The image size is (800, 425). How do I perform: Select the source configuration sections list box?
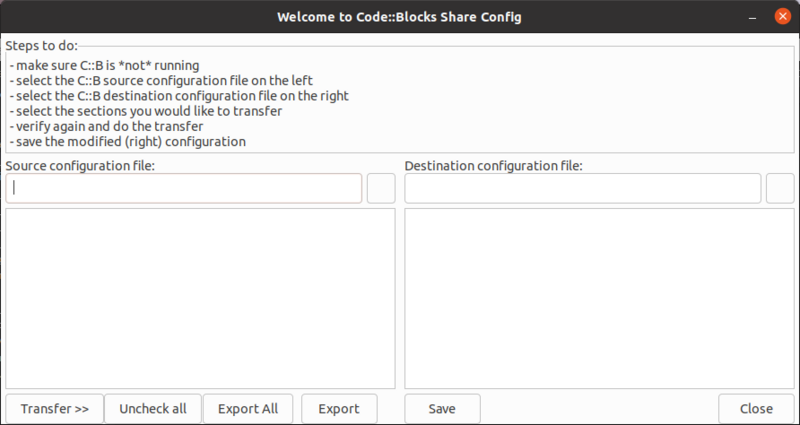pyautogui.click(x=201, y=298)
